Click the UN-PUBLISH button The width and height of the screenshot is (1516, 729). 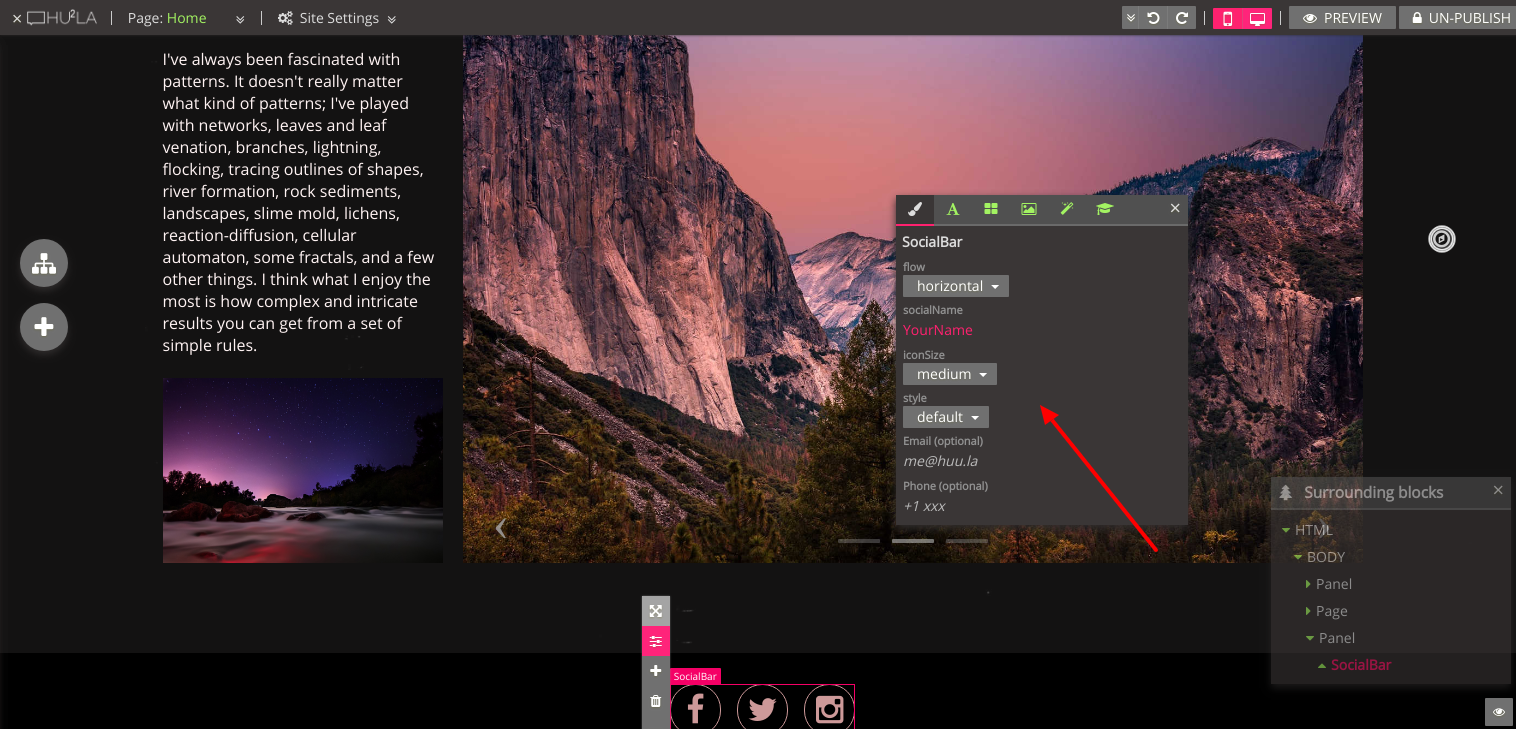click(x=1460, y=18)
